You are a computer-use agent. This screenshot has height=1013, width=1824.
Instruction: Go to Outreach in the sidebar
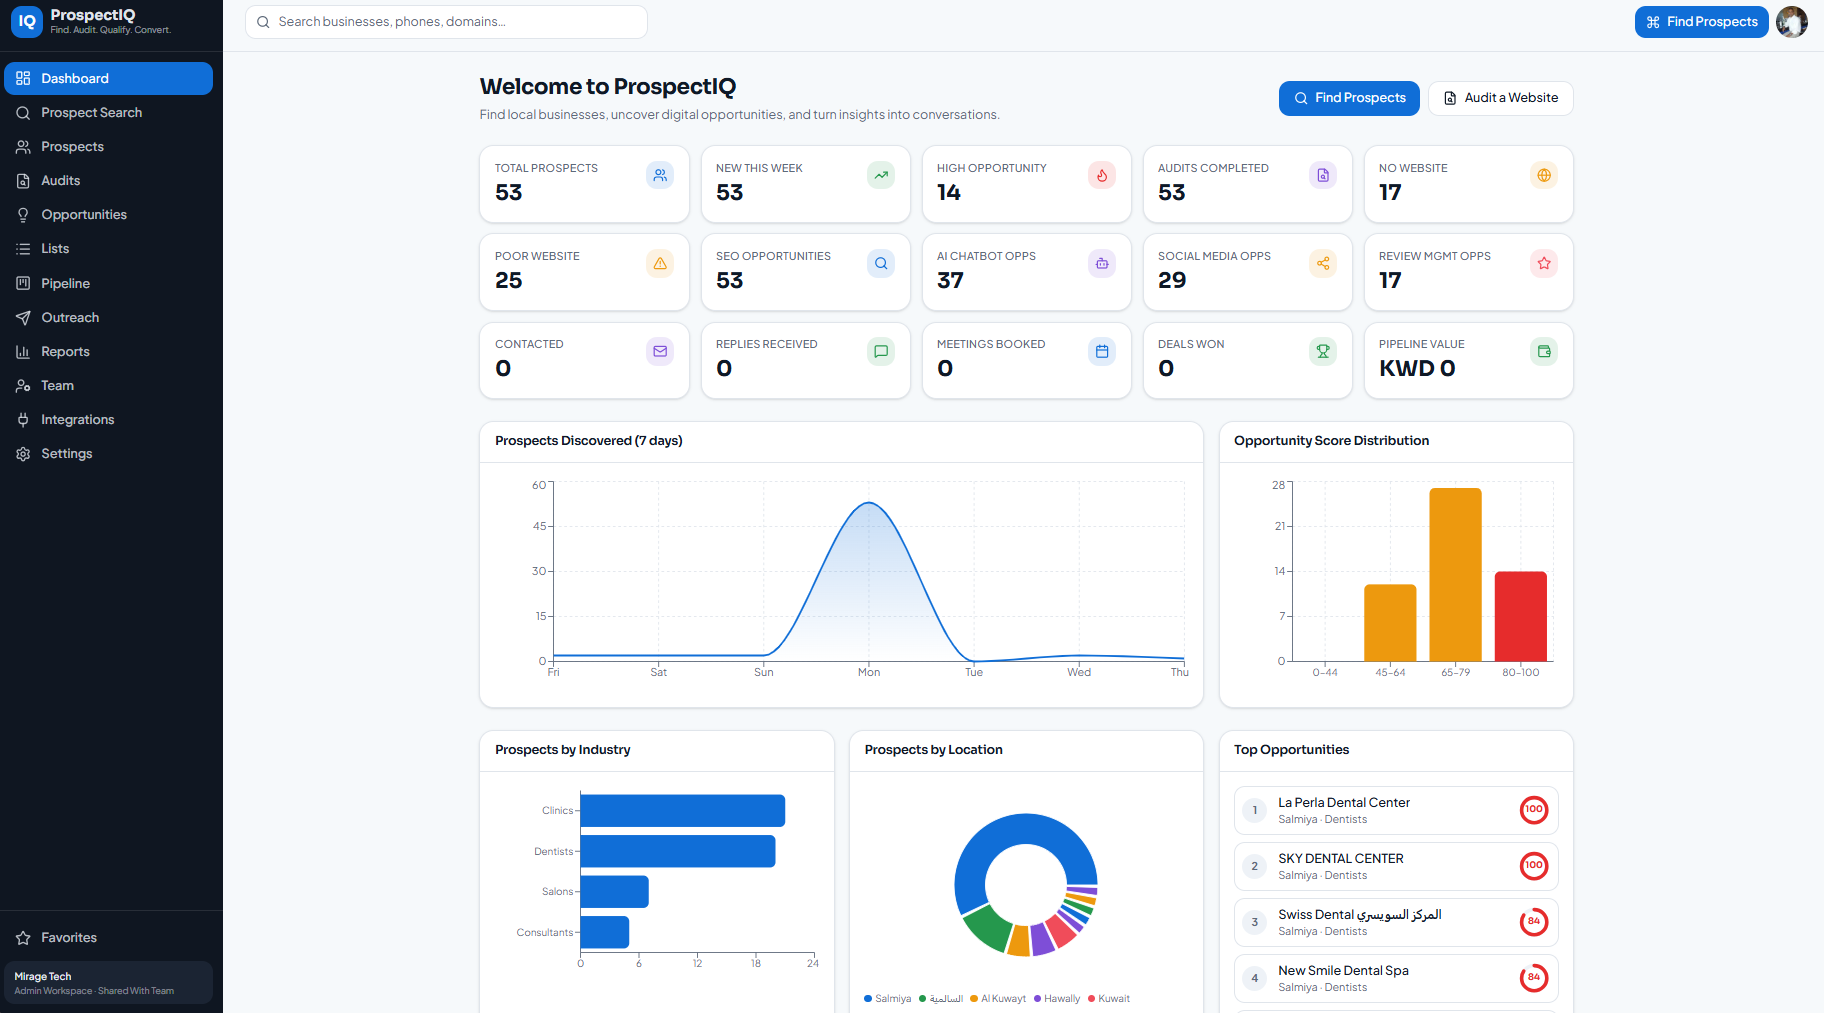(108, 317)
